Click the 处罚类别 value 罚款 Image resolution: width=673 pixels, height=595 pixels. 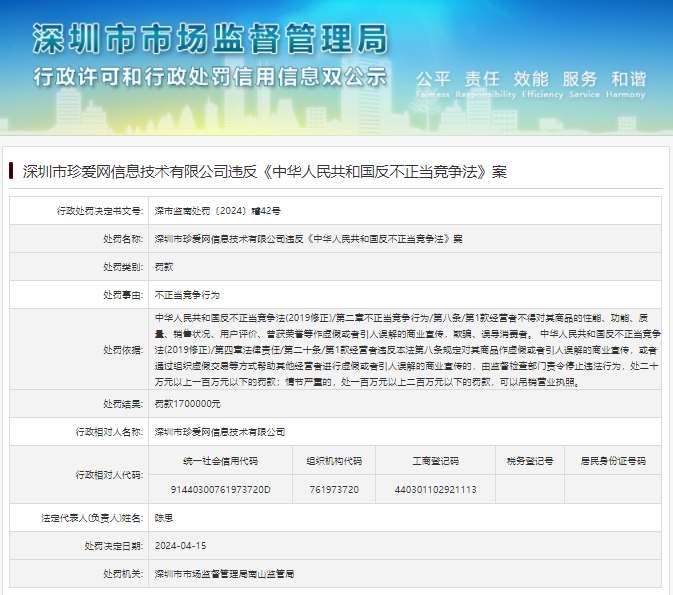pos(164,267)
